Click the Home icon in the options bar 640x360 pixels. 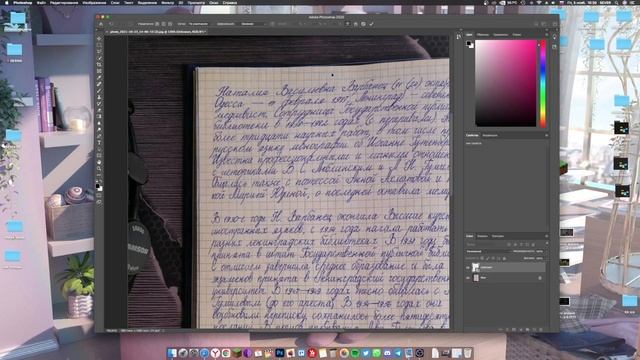coord(101,24)
